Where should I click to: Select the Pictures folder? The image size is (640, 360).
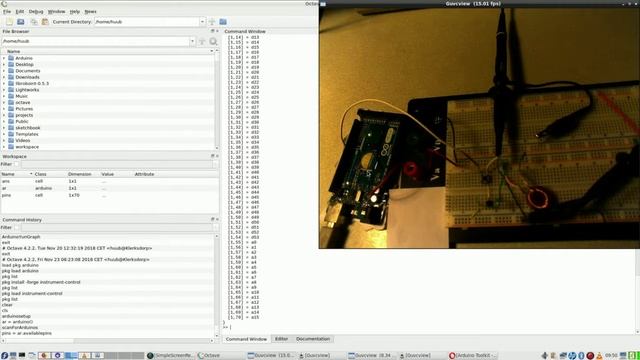24,109
